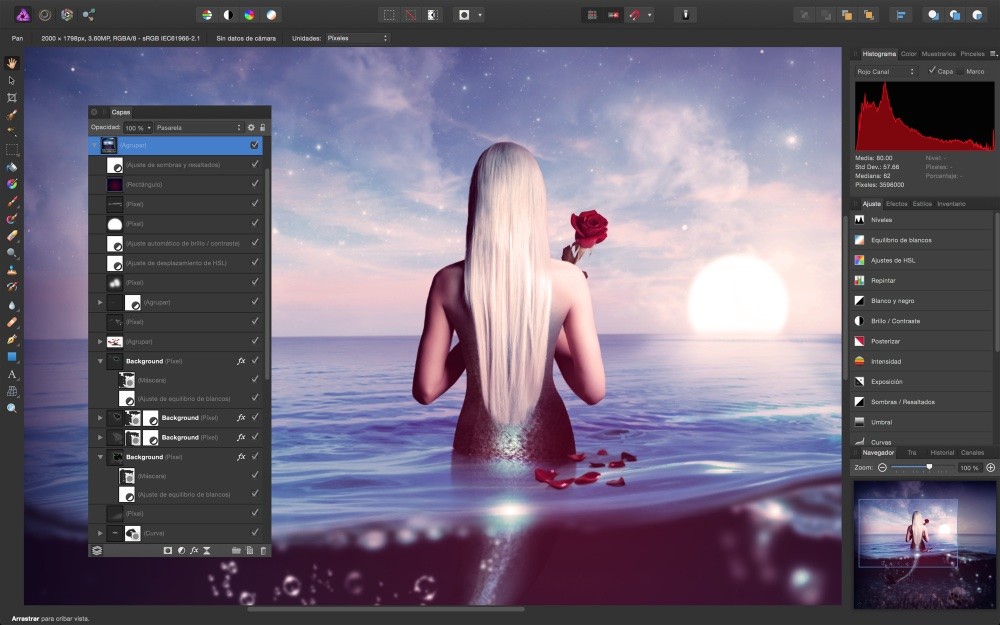
Task: Open the Rojo Canal channel dropdown
Action: [x=885, y=71]
